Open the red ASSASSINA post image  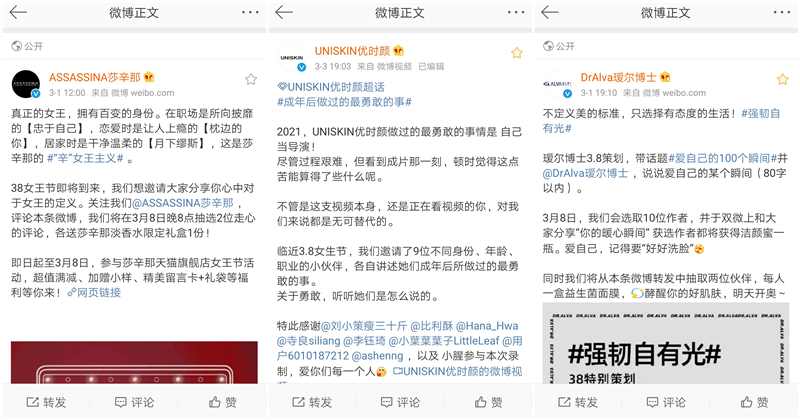134,362
